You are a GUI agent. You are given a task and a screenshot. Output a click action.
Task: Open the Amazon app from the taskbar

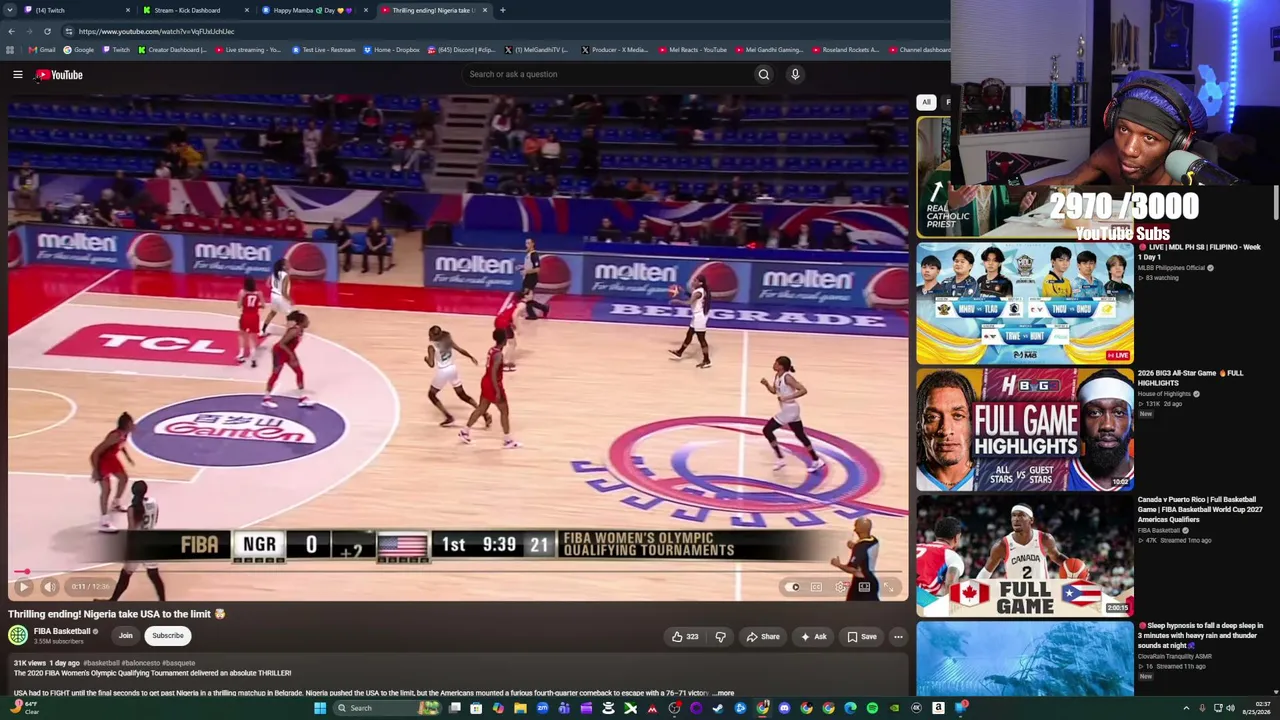(x=938, y=708)
